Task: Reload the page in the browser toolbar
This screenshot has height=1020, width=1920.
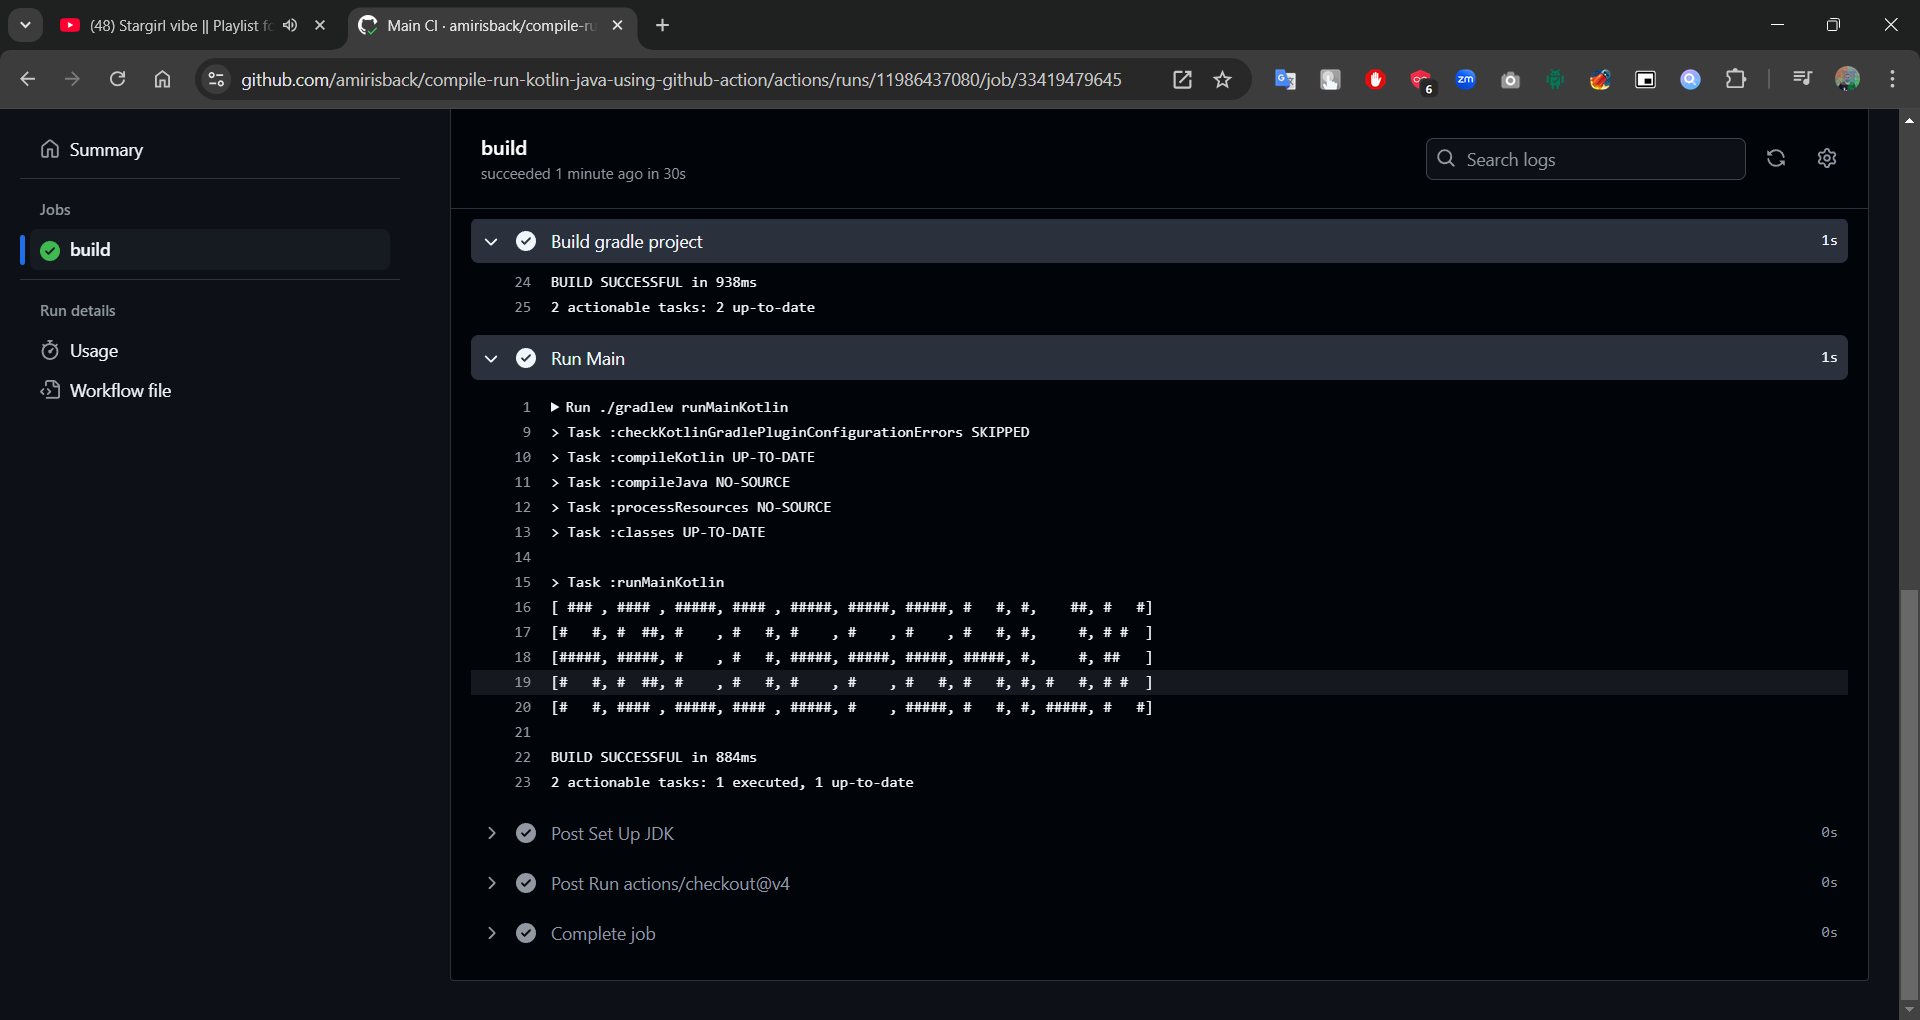Action: [117, 80]
